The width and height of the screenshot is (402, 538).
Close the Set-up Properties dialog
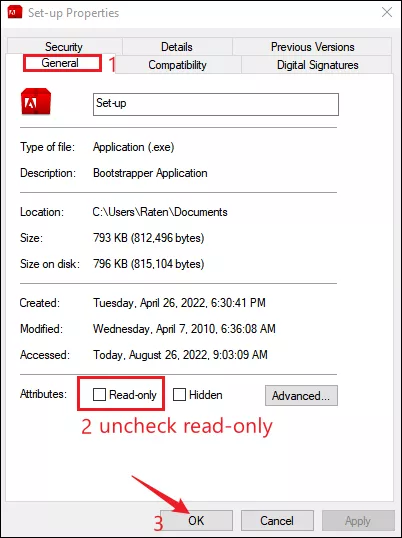point(387,13)
